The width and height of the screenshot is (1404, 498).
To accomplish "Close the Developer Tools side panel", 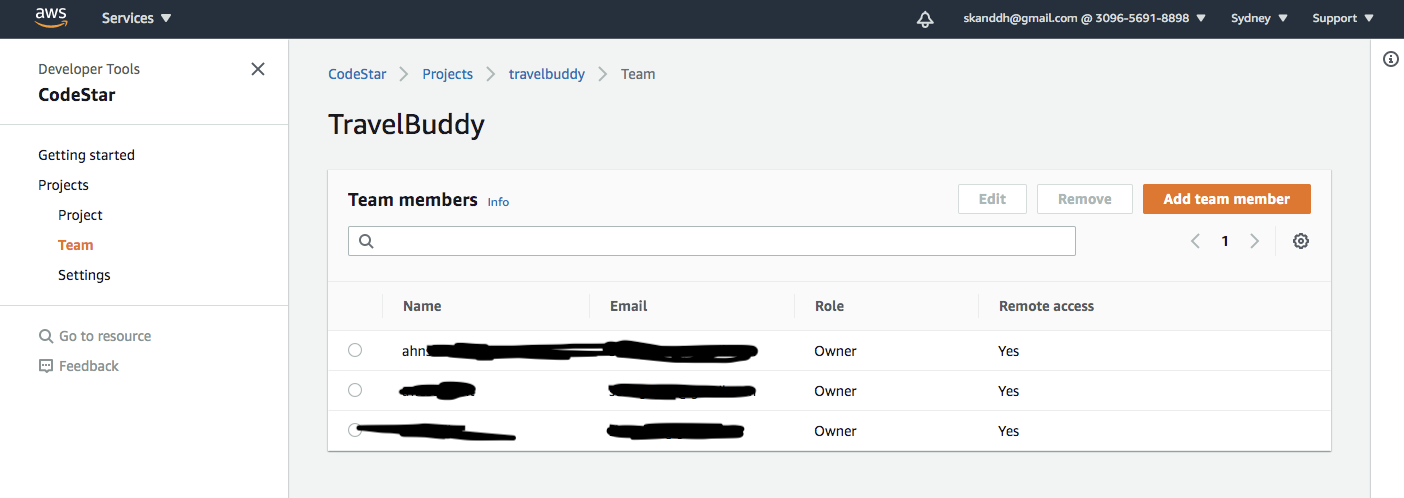I will (x=258, y=69).
